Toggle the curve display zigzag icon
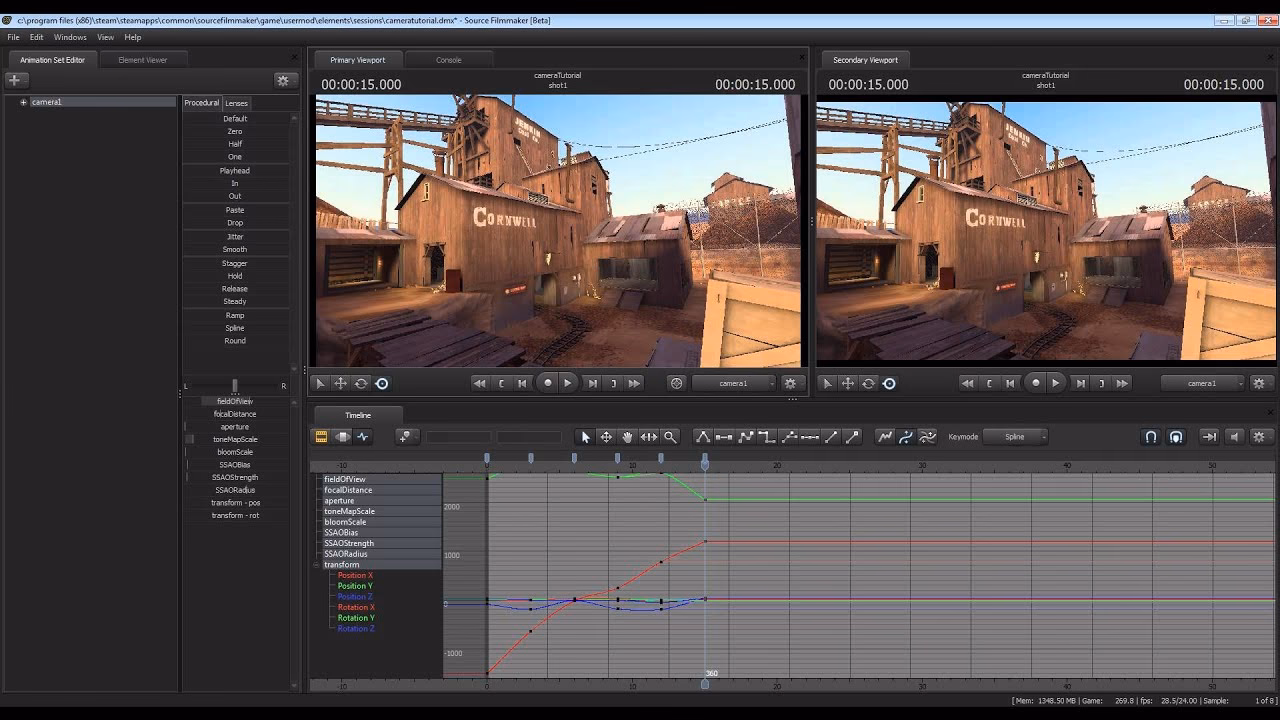The image size is (1280, 720). (885, 437)
